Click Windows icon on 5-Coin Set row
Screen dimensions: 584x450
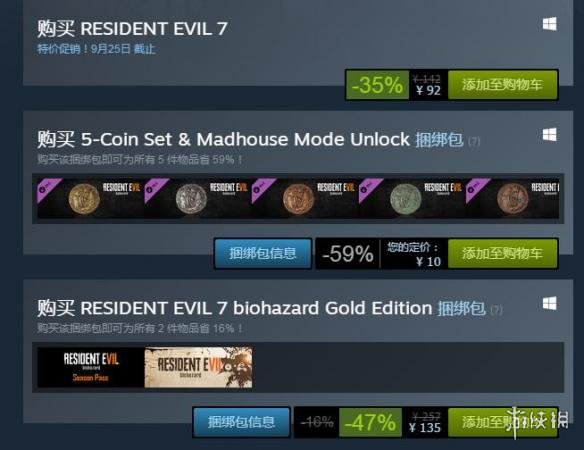tap(549, 134)
